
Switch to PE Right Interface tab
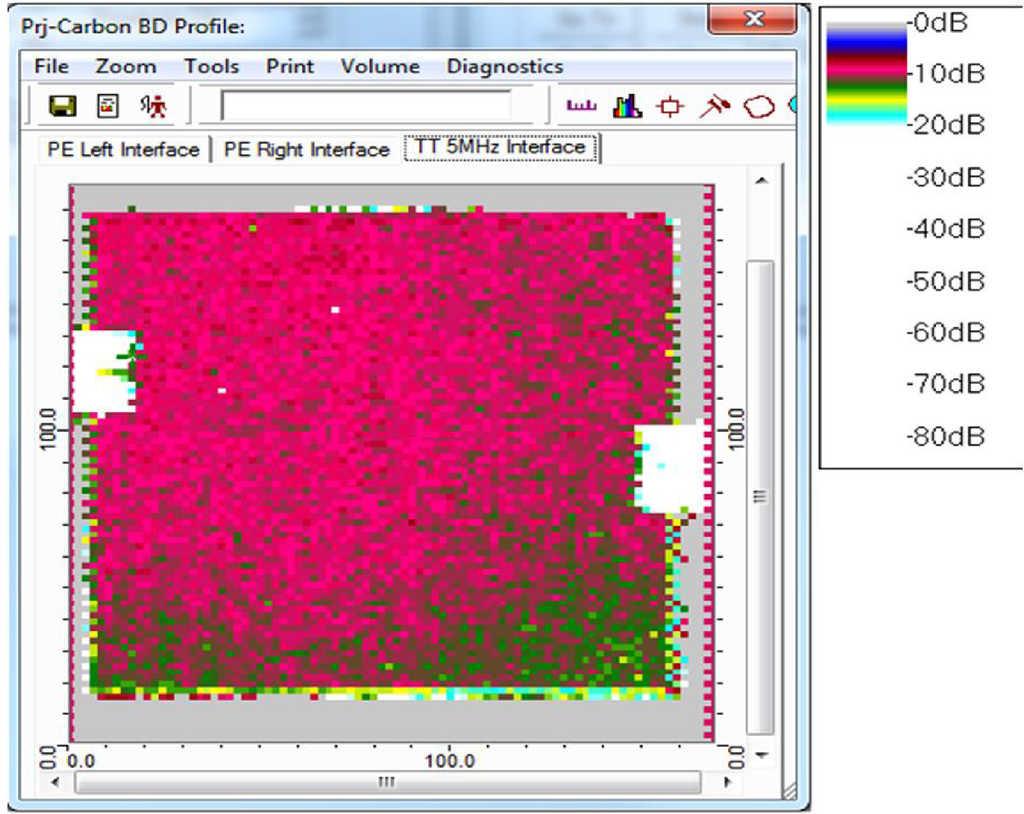pos(306,150)
